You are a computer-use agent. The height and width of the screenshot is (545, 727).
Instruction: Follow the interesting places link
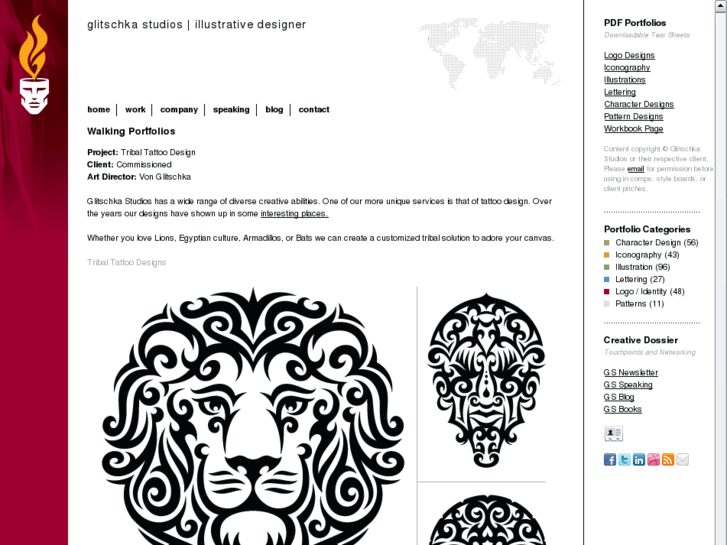point(294,213)
